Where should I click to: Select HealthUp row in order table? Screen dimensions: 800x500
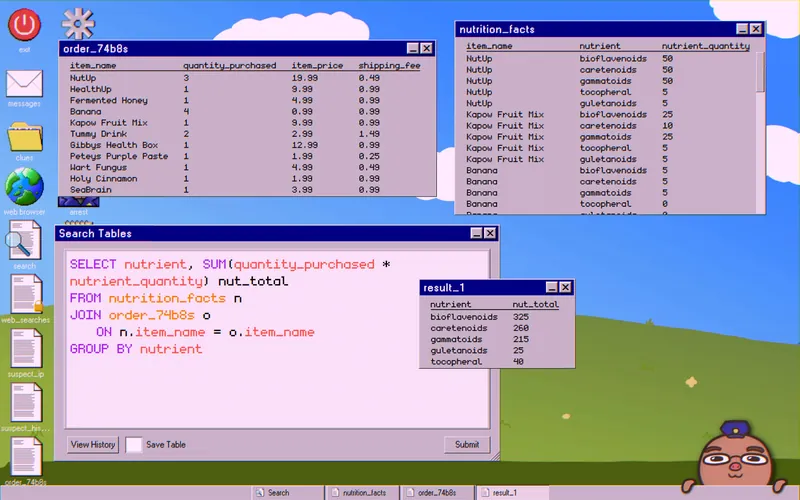click(247, 89)
